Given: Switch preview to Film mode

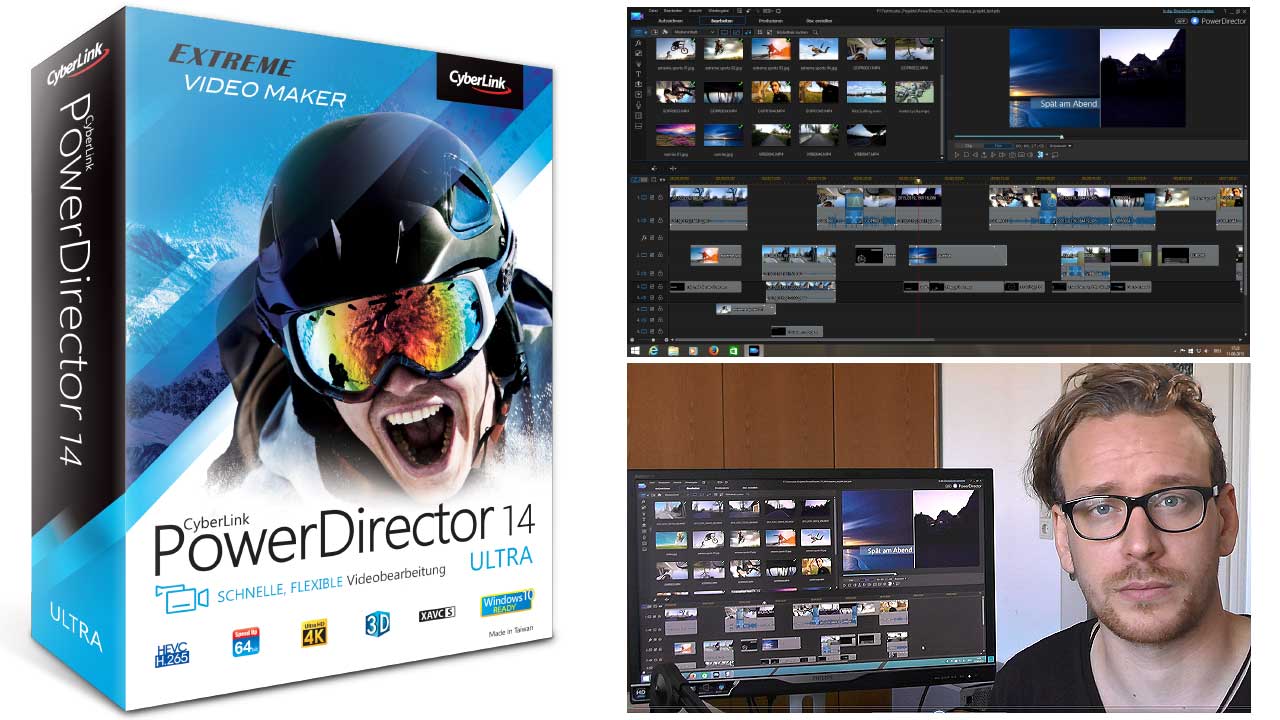Looking at the screenshot, I should (x=998, y=146).
